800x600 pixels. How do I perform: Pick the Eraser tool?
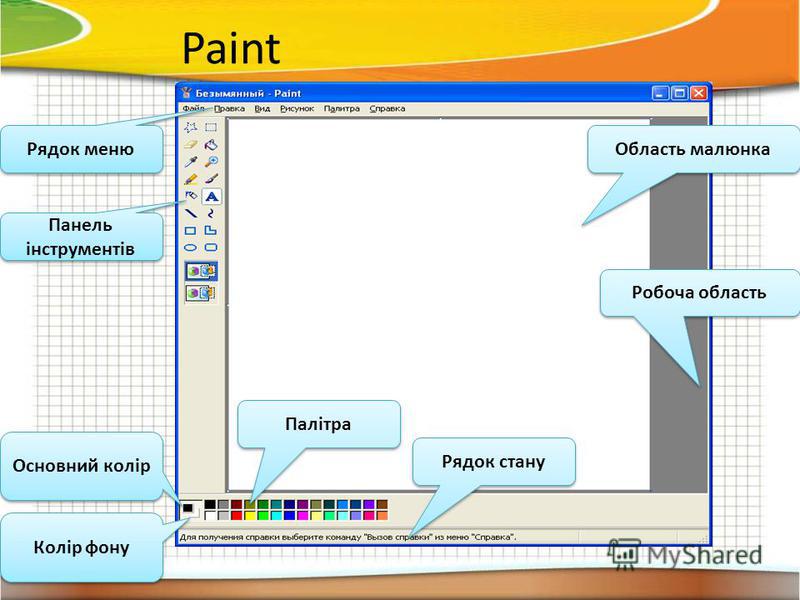(190, 145)
